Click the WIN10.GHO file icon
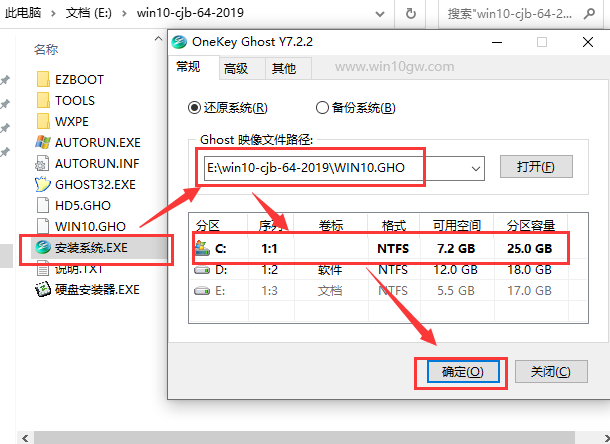This screenshot has height=444, width=610. [42, 226]
